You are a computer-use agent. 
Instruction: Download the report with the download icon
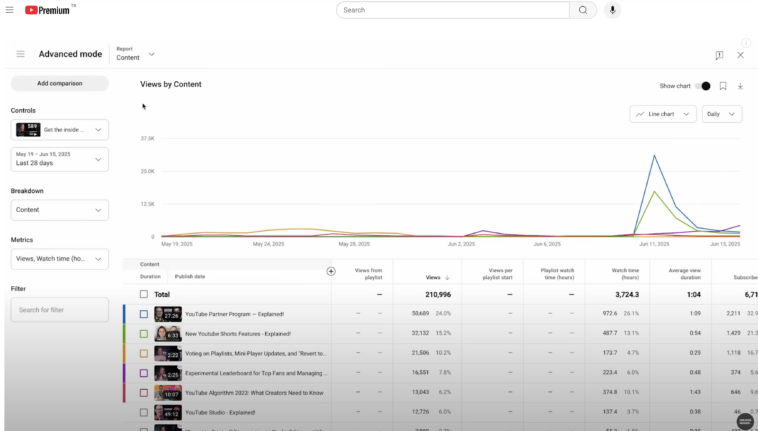[740, 86]
